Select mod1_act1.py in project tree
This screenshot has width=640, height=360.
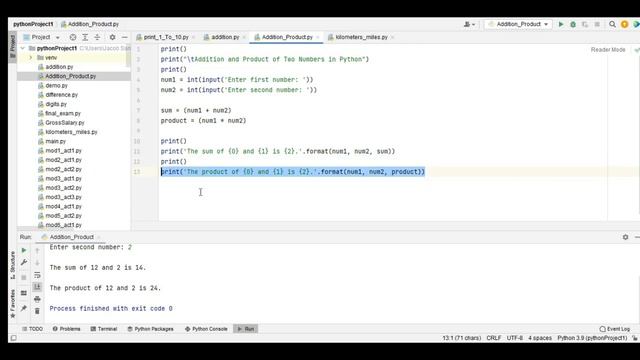coord(63,151)
